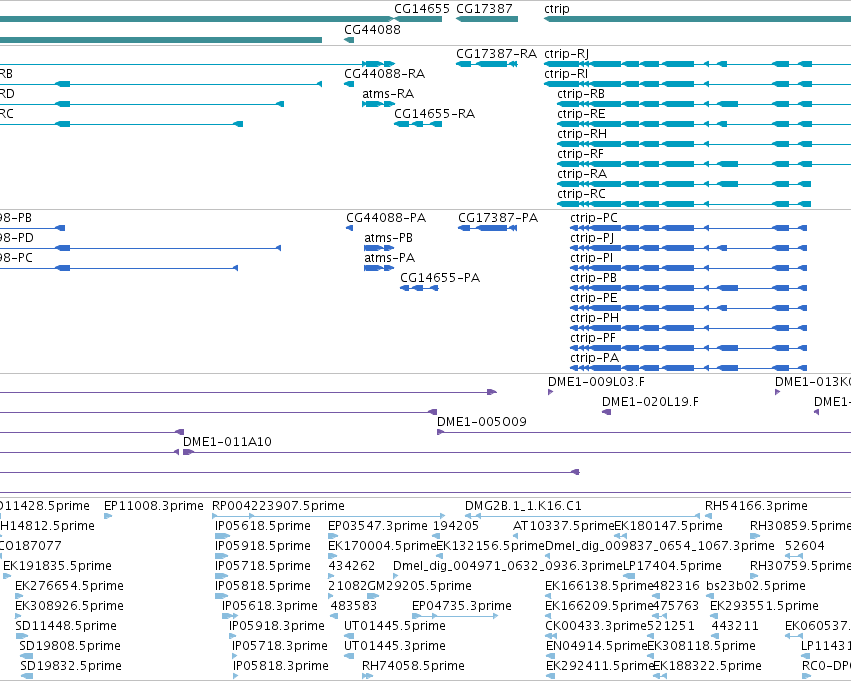Open the UT01445.5prime label
851x681 pixels.
pos(395,627)
